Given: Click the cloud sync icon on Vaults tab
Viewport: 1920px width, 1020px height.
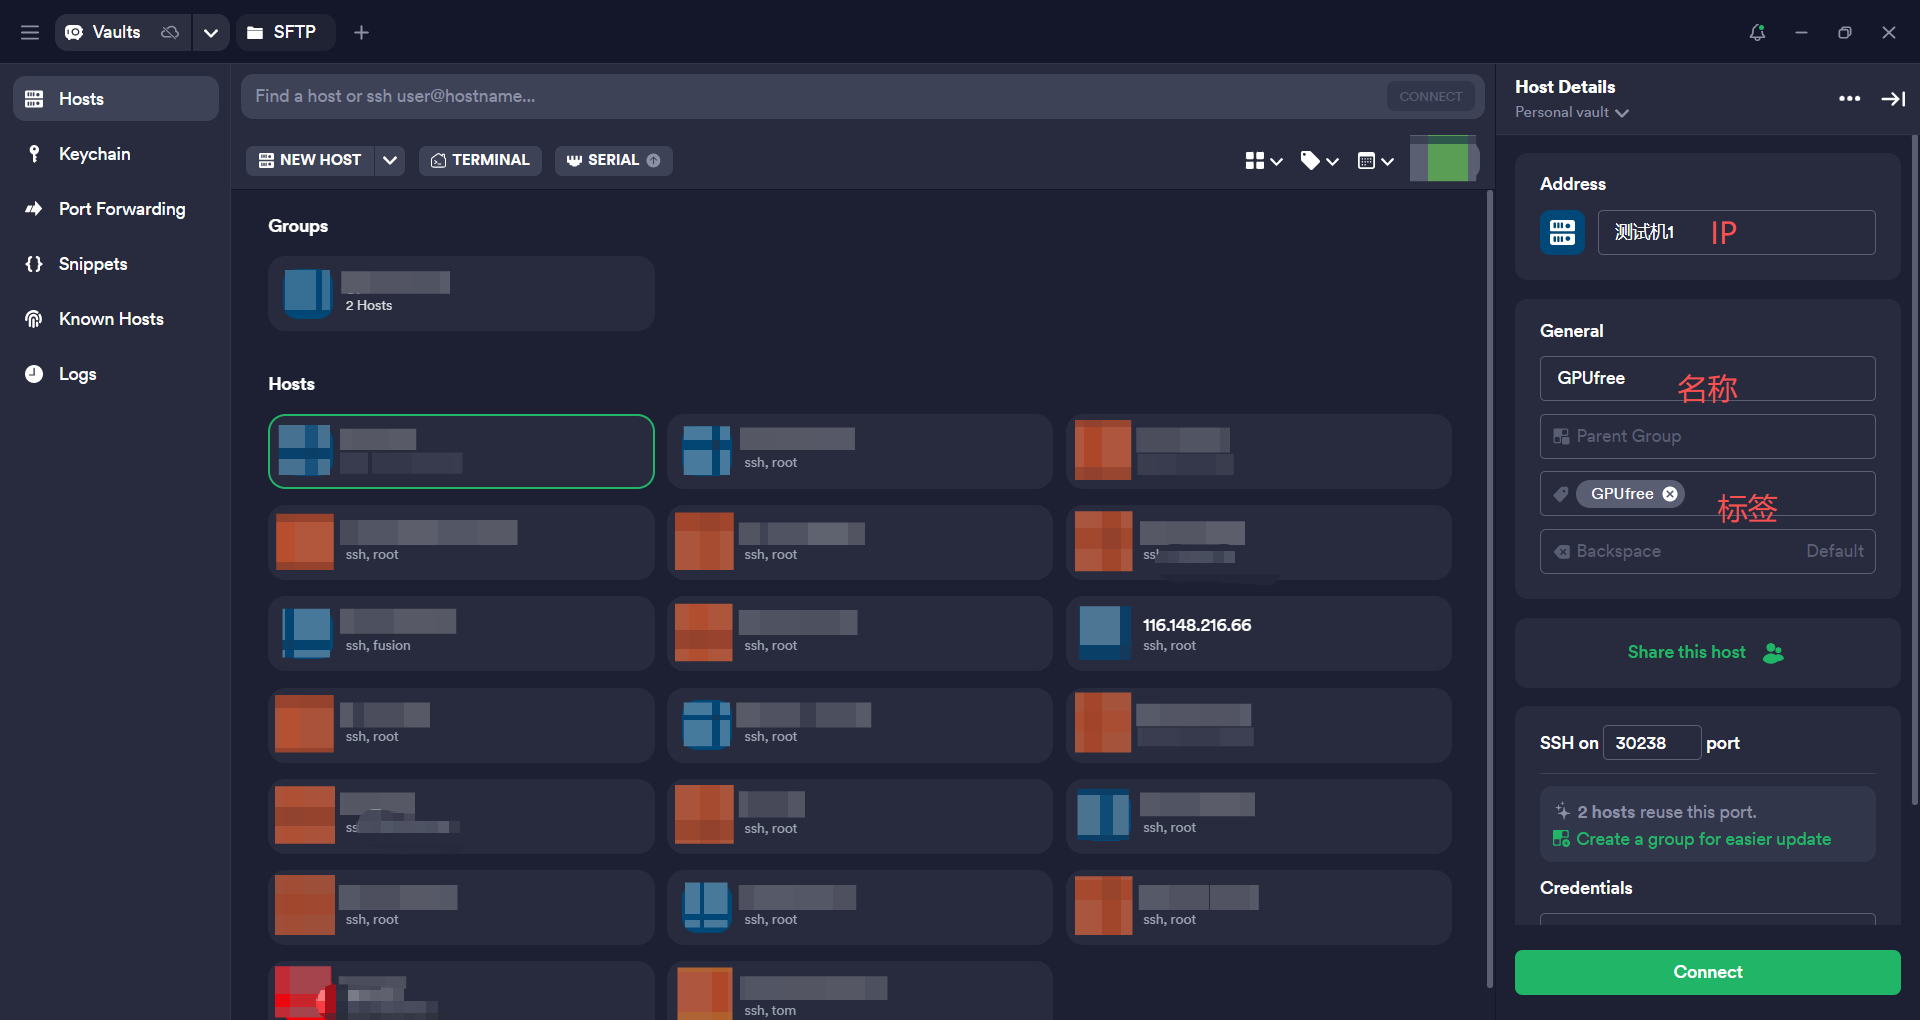Looking at the screenshot, I should click(170, 32).
